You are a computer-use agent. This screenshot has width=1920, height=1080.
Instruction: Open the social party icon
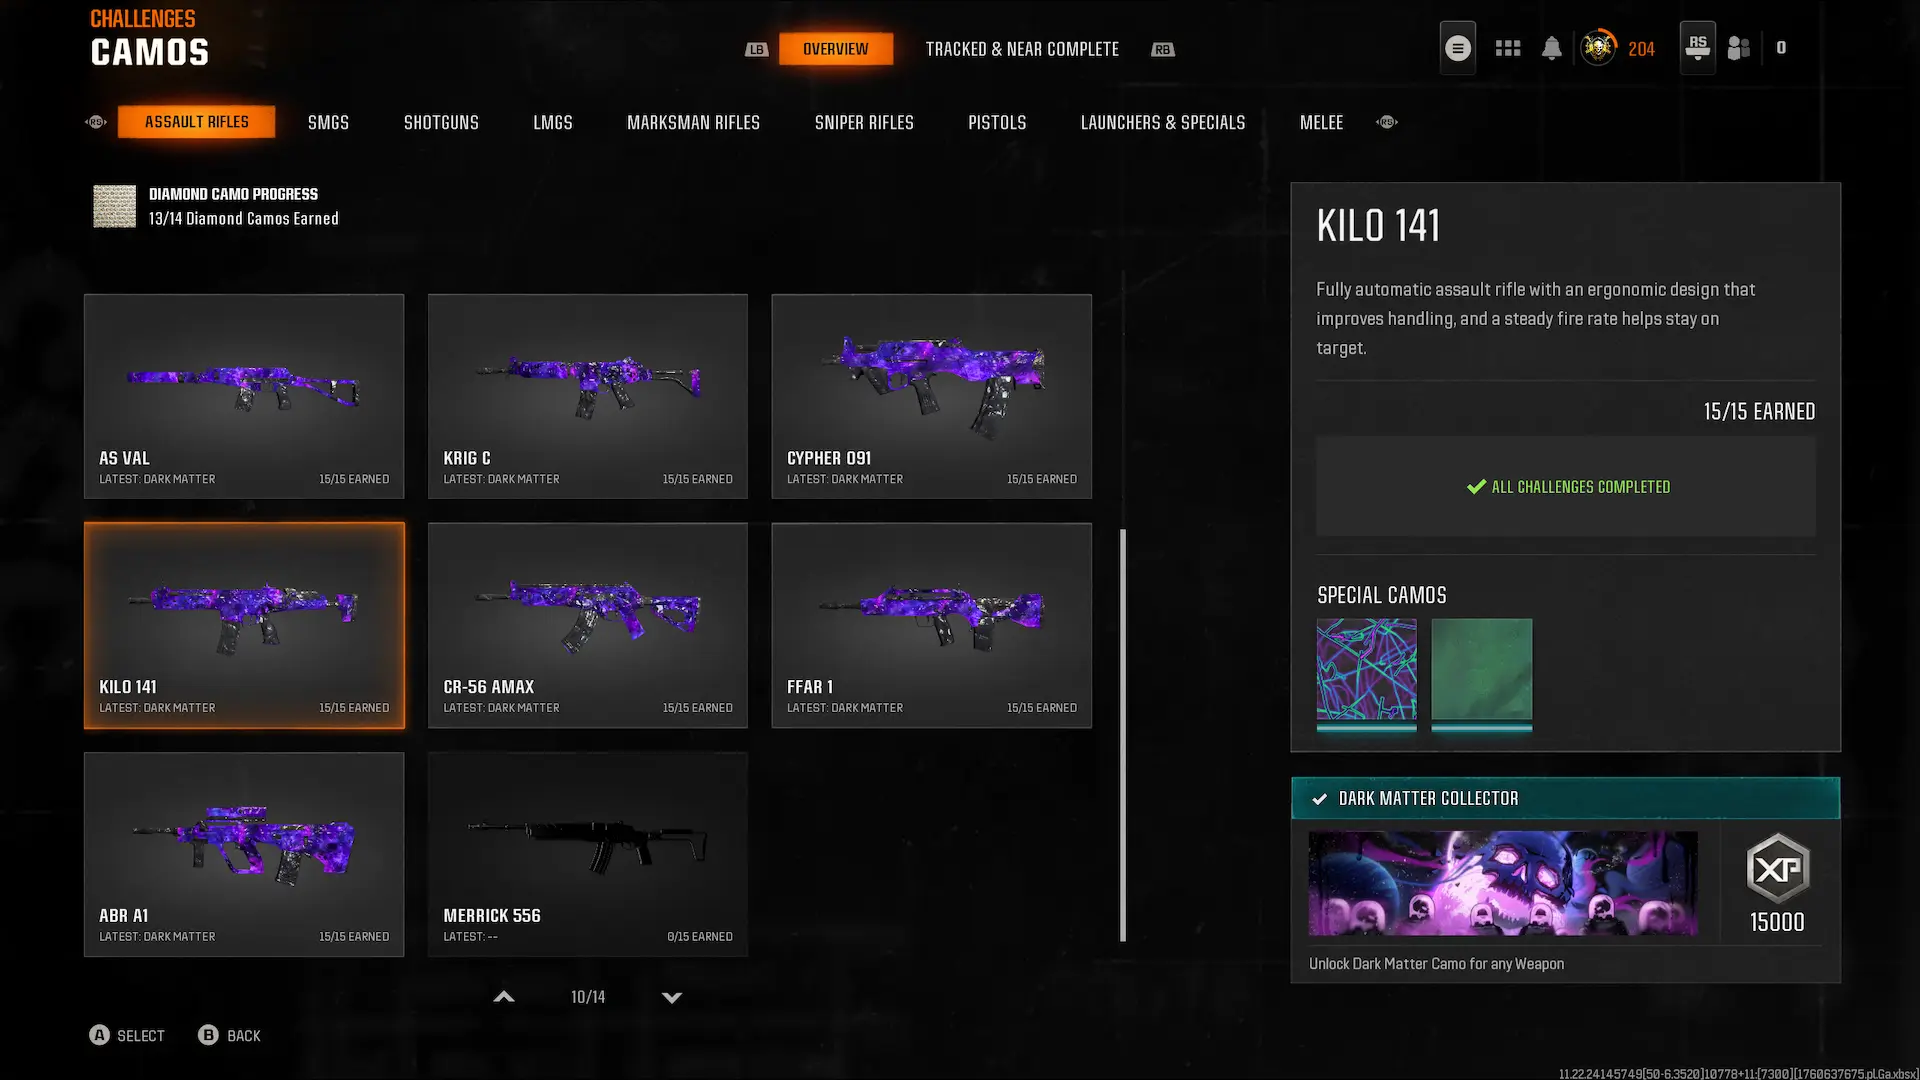1739,48
